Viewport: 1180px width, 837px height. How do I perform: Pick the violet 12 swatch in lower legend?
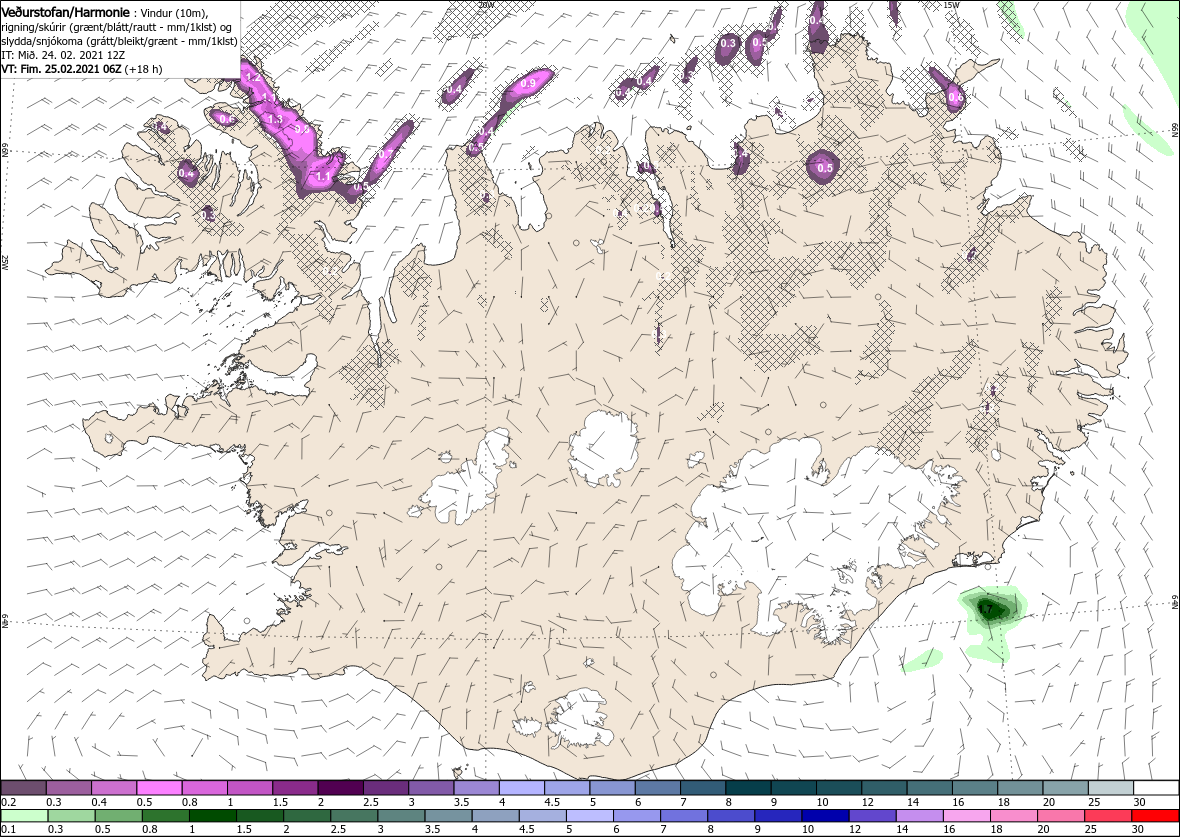coord(872,816)
